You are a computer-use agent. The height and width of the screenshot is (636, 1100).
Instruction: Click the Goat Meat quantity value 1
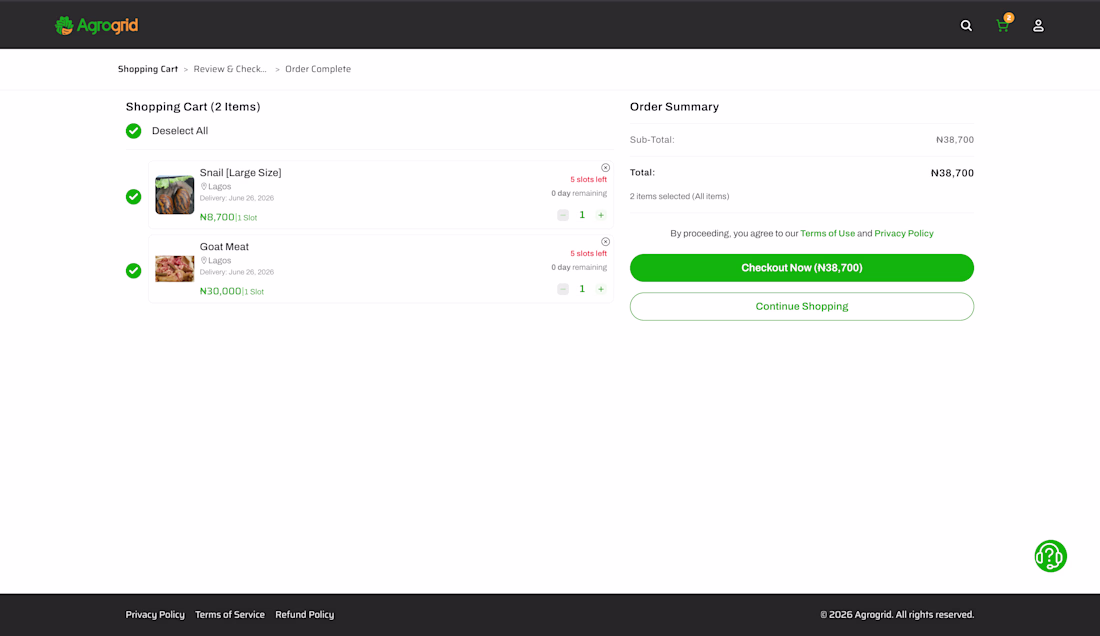pos(582,289)
